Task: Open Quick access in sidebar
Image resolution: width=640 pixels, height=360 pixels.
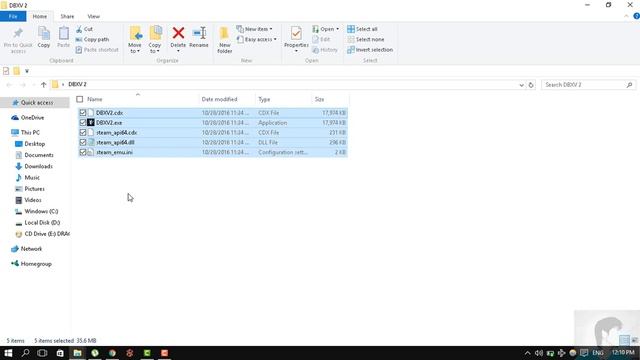Action: pos(36,102)
